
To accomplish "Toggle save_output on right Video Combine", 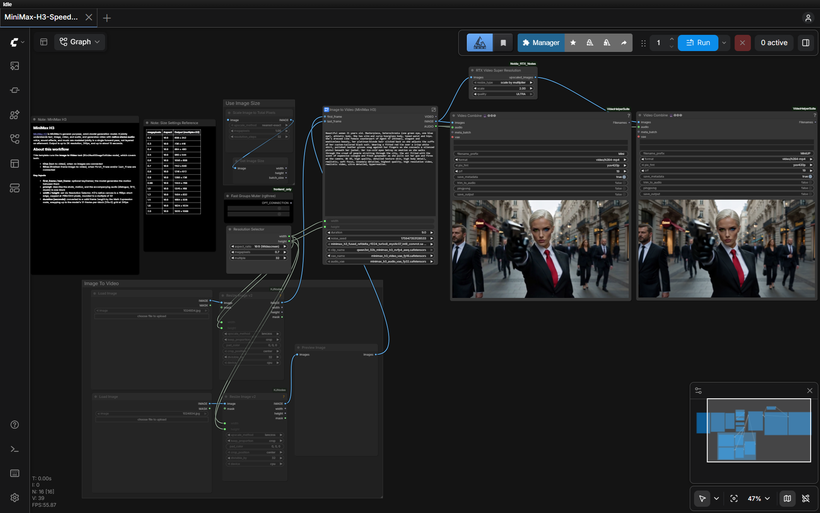I will tap(726, 193).
